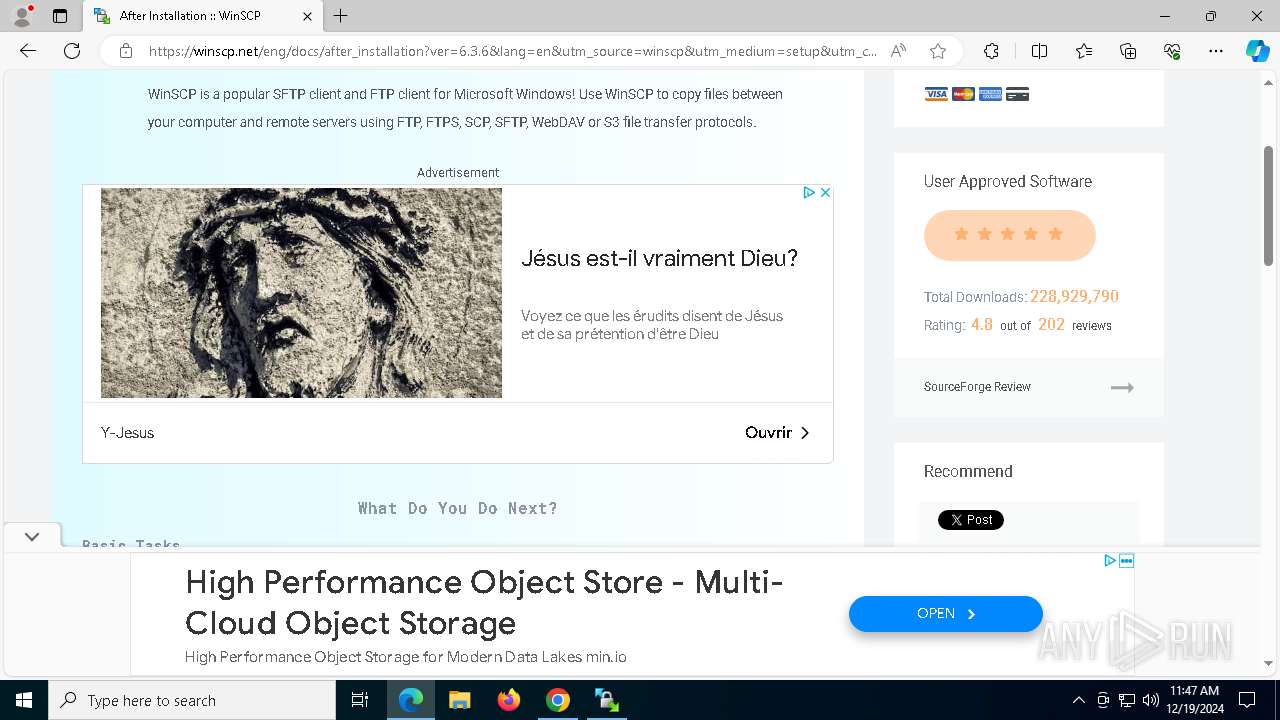Launch Firefox from the taskbar

[508, 700]
